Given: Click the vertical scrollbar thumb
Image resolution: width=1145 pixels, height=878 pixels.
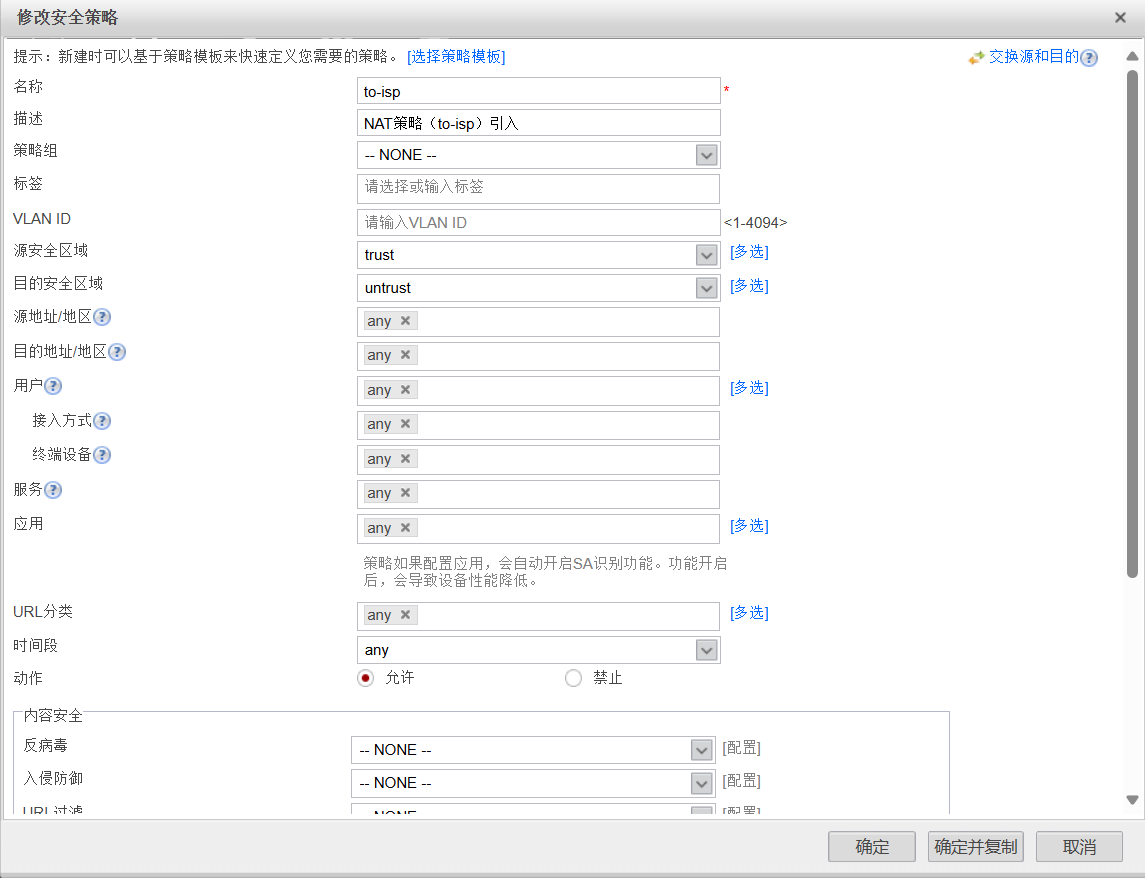Looking at the screenshot, I should coord(1132,324).
